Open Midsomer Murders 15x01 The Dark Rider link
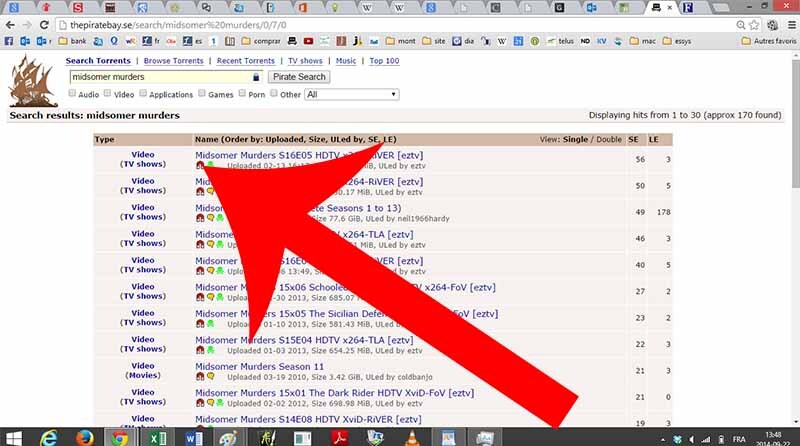This screenshot has height=446, width=800. (334, 393)
